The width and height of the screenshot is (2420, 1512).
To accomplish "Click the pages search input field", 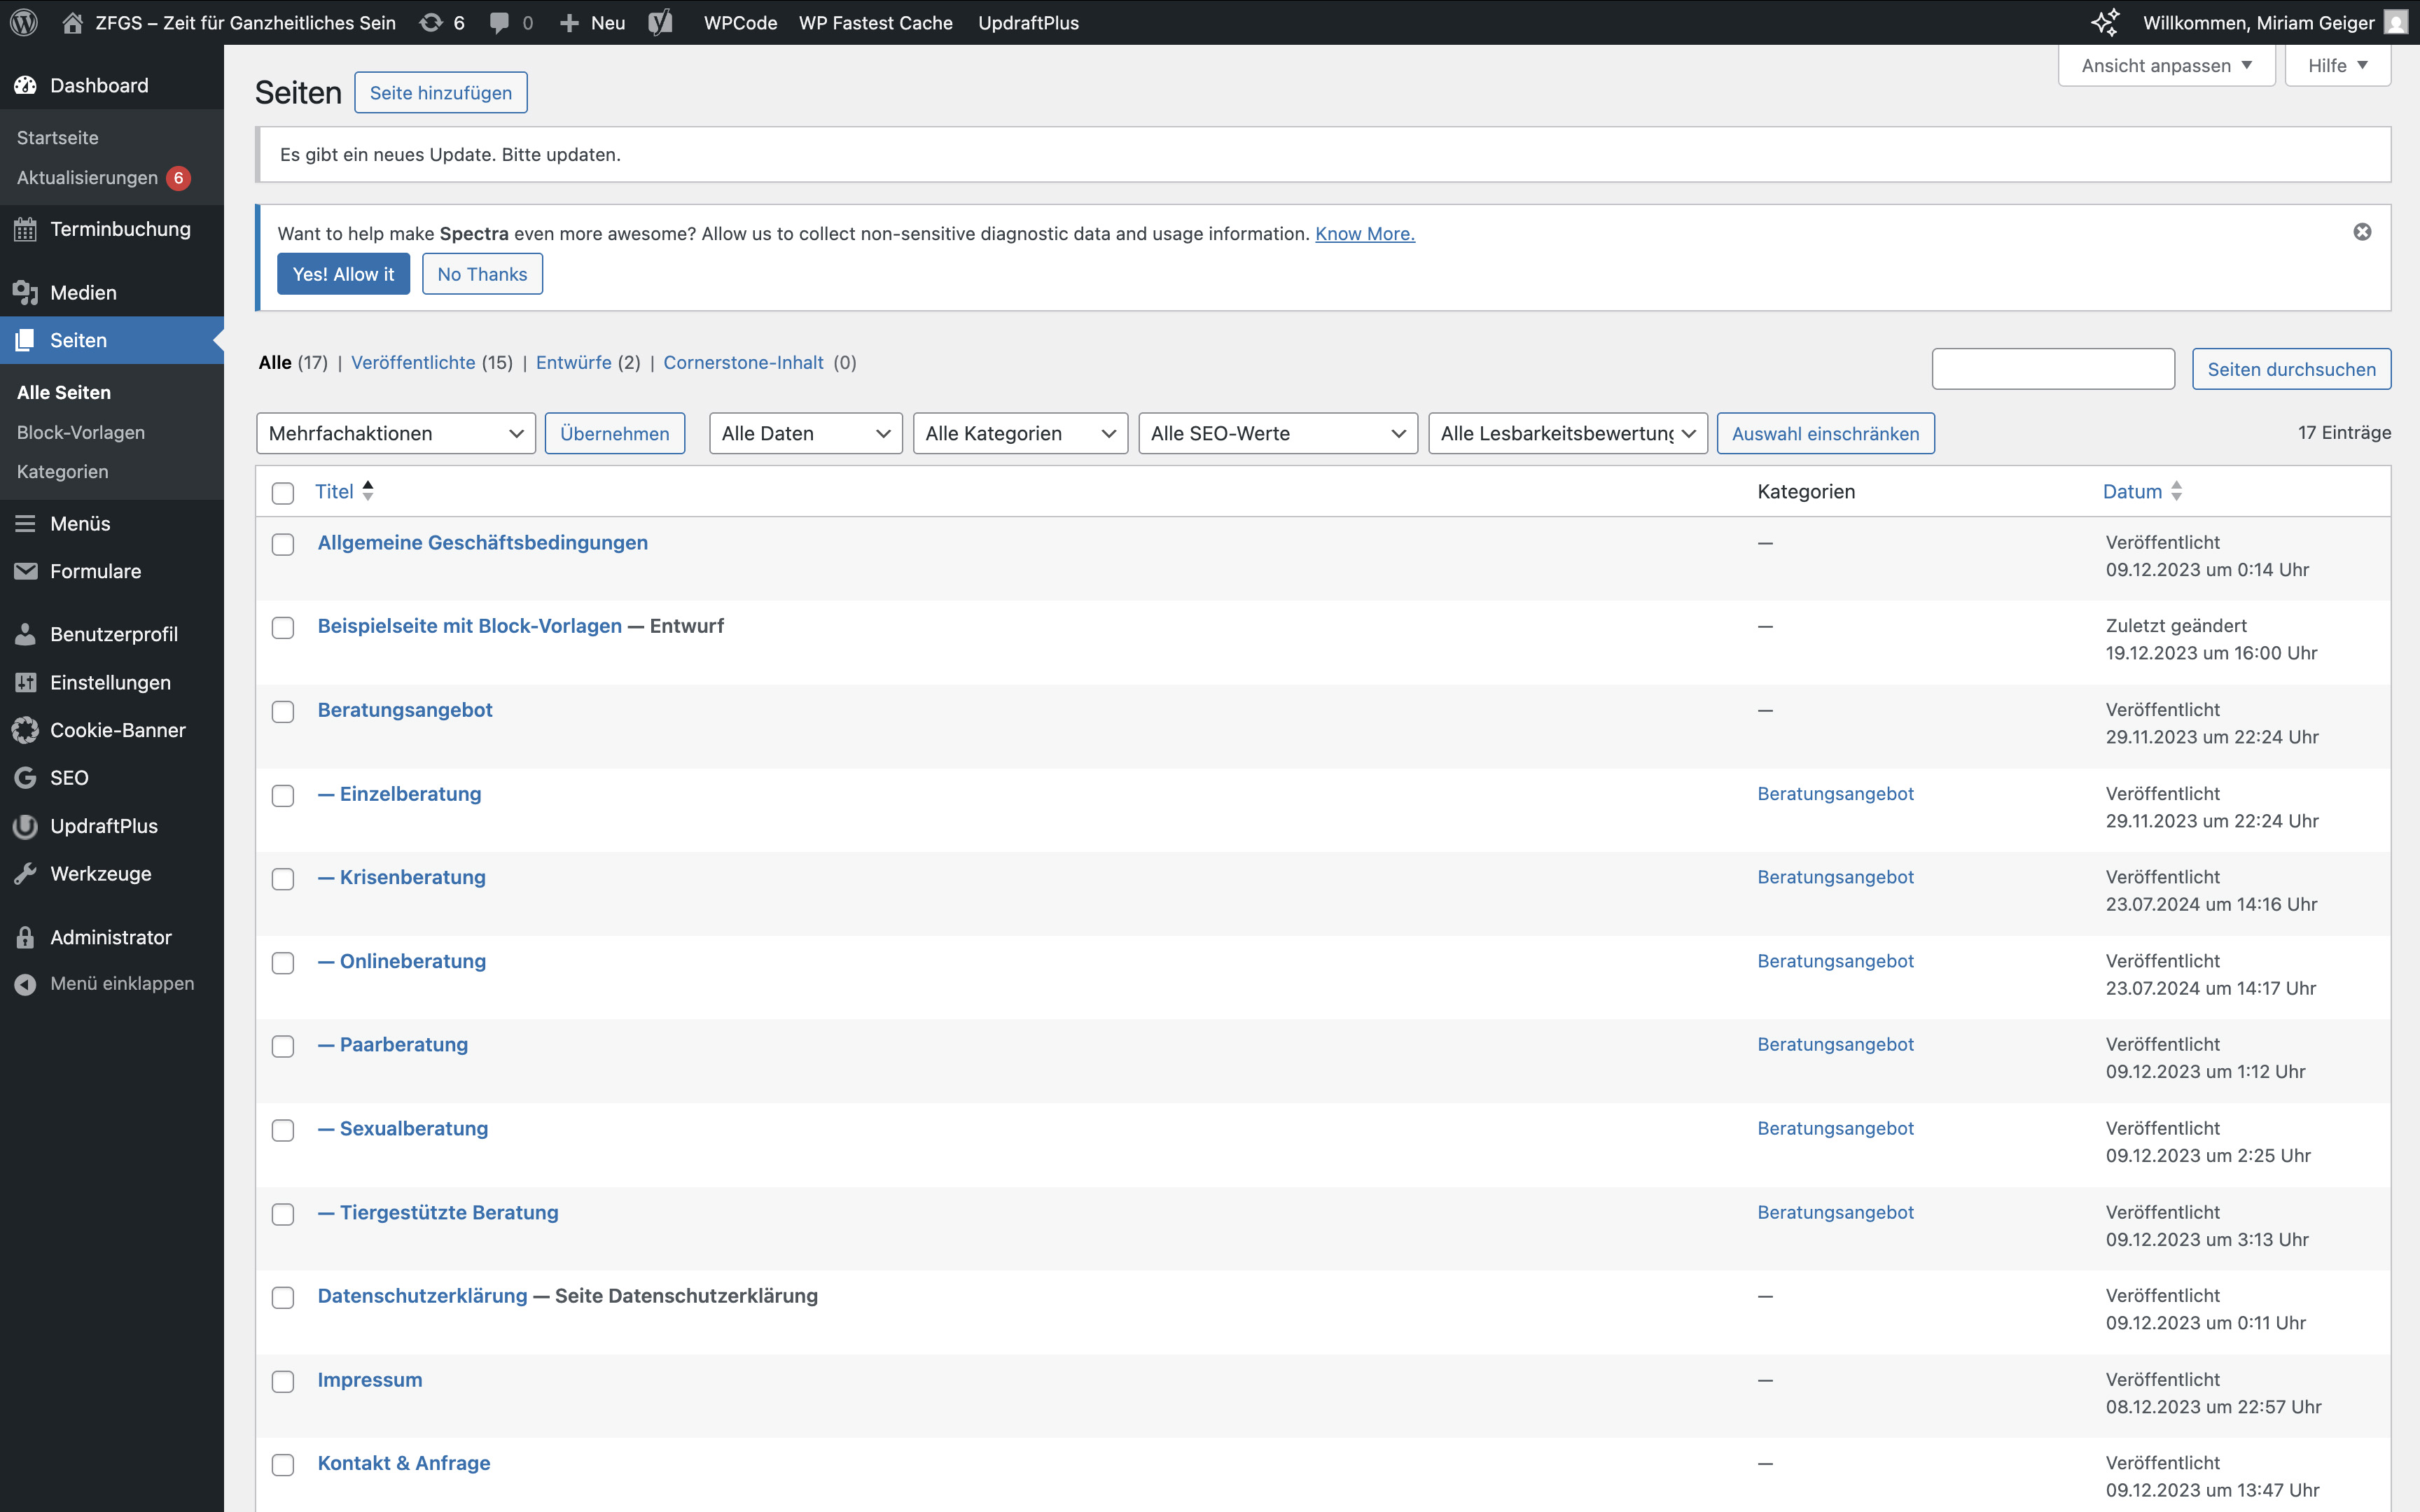I will tap(2053, 369).
